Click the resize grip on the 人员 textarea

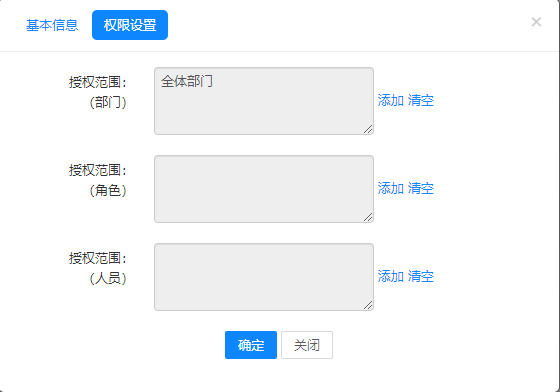[368, 305]
